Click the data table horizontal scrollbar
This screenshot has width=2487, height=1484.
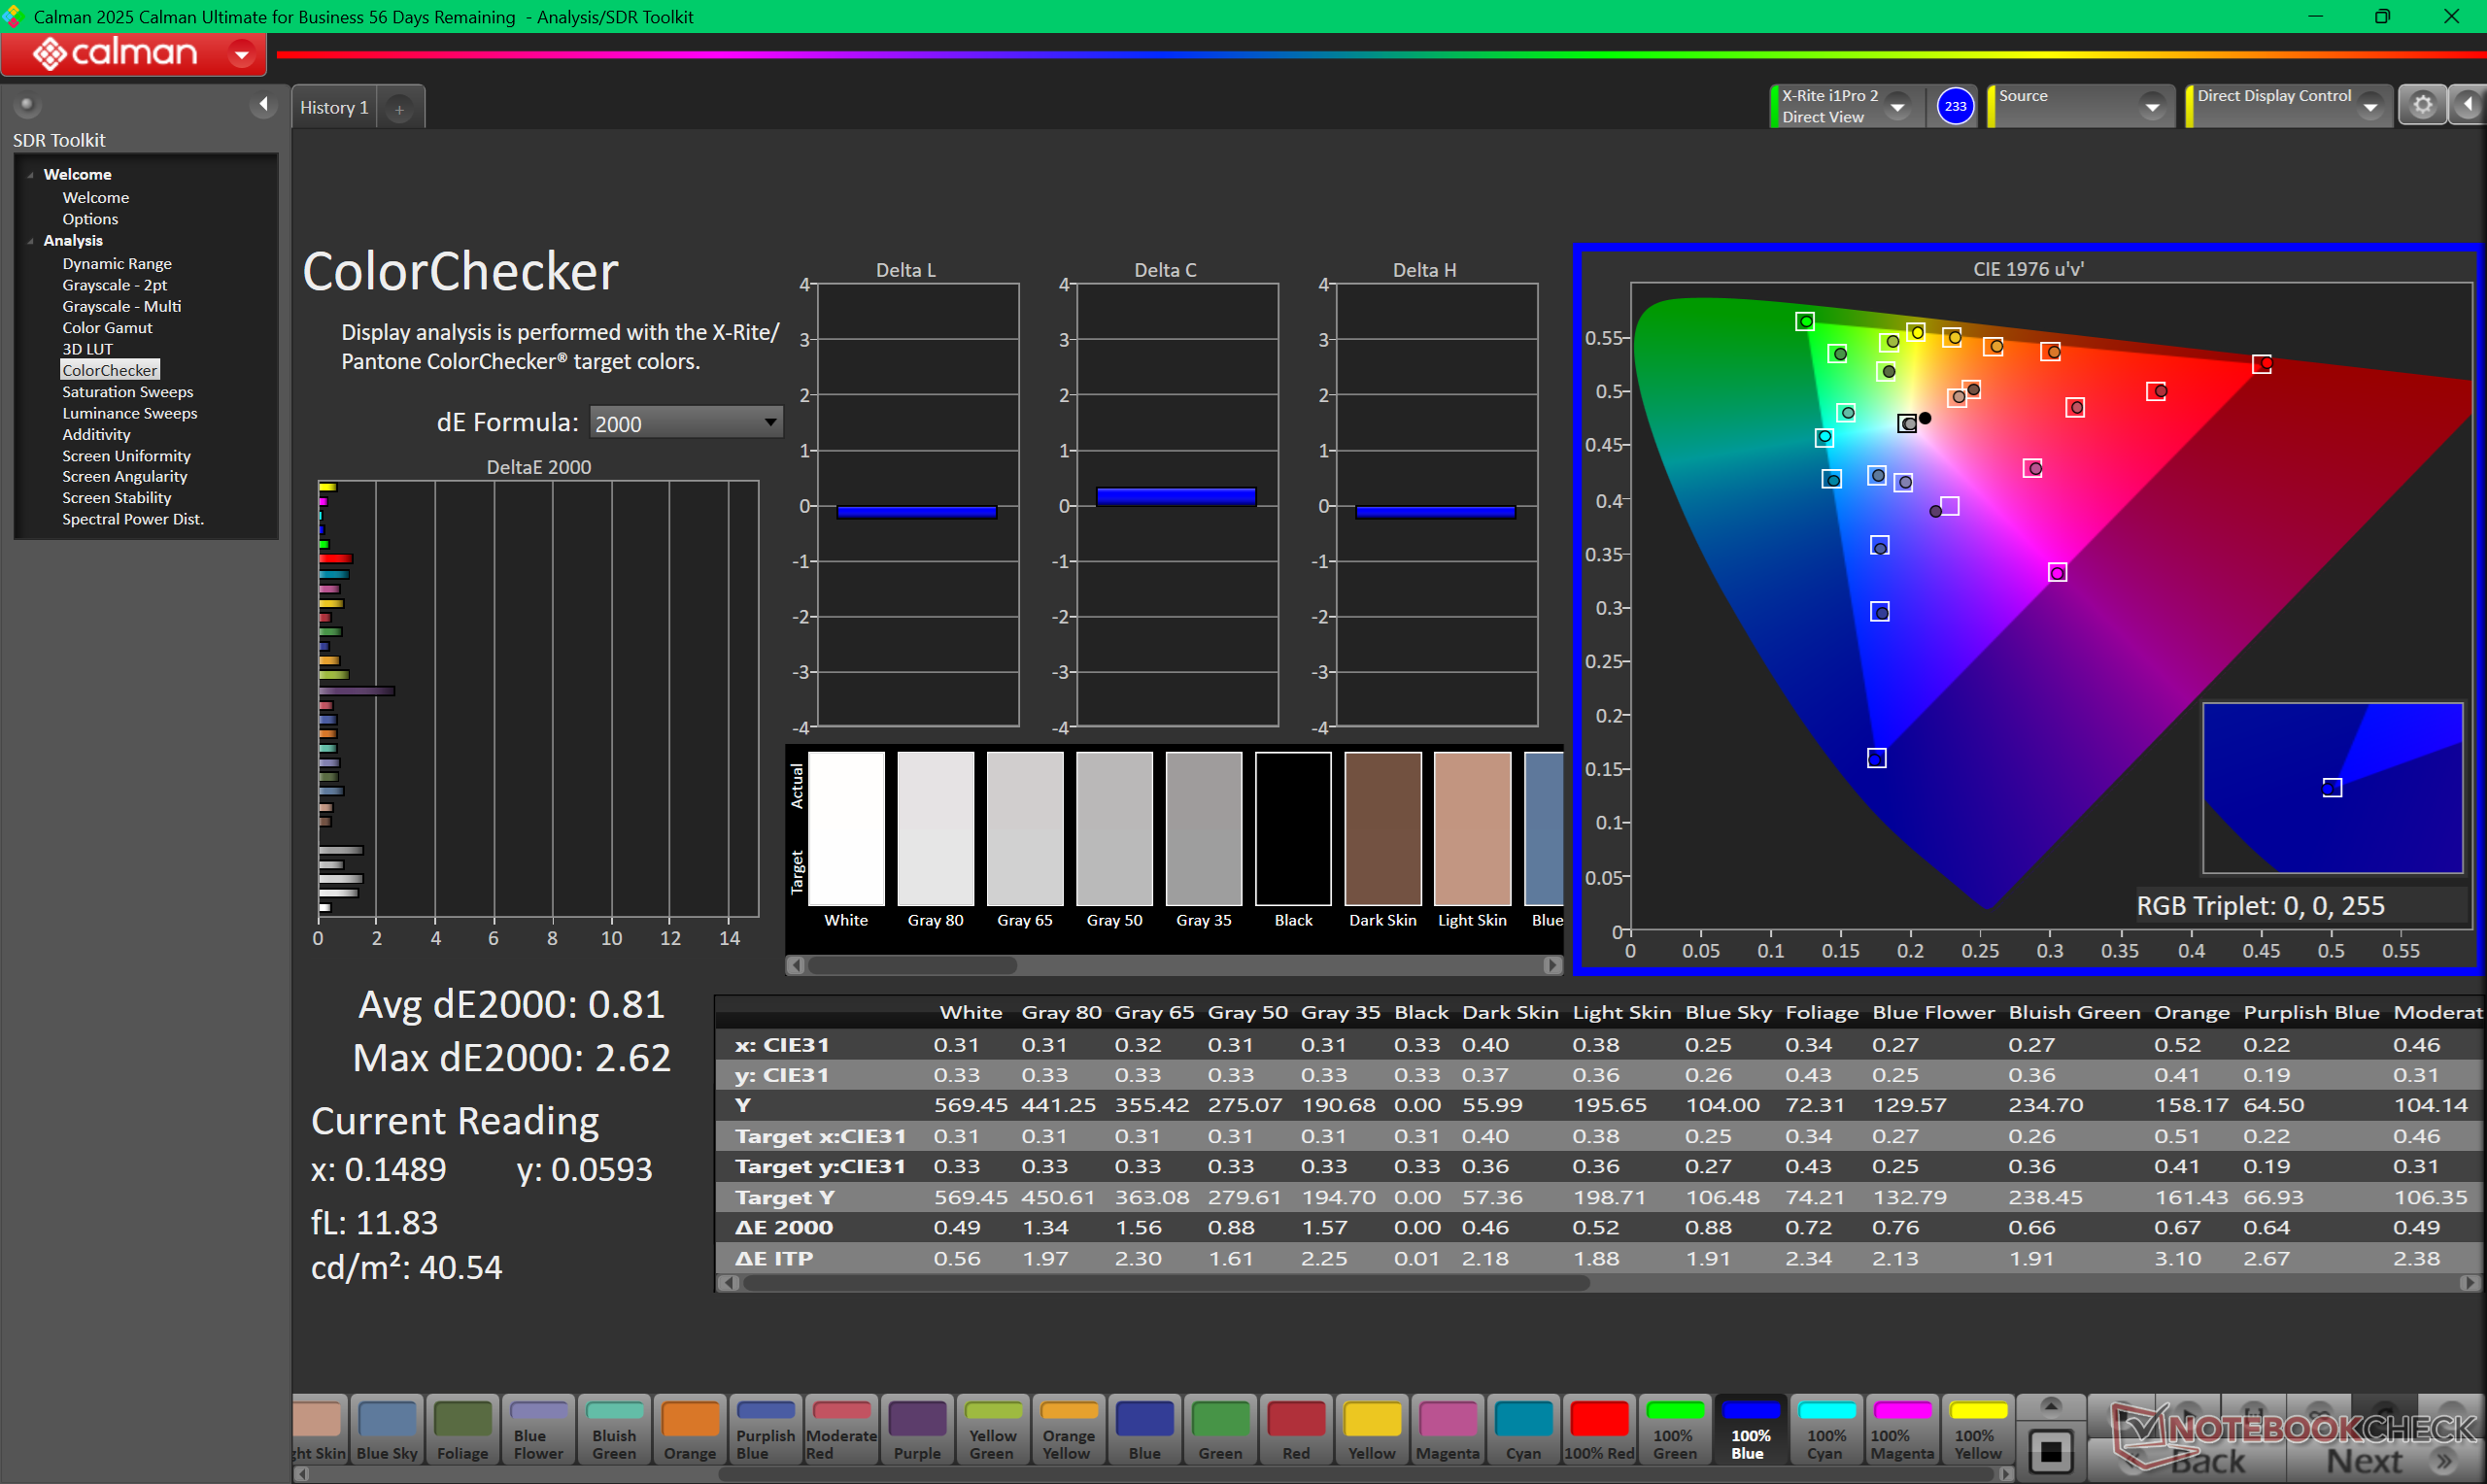tap(1165, 1283)
